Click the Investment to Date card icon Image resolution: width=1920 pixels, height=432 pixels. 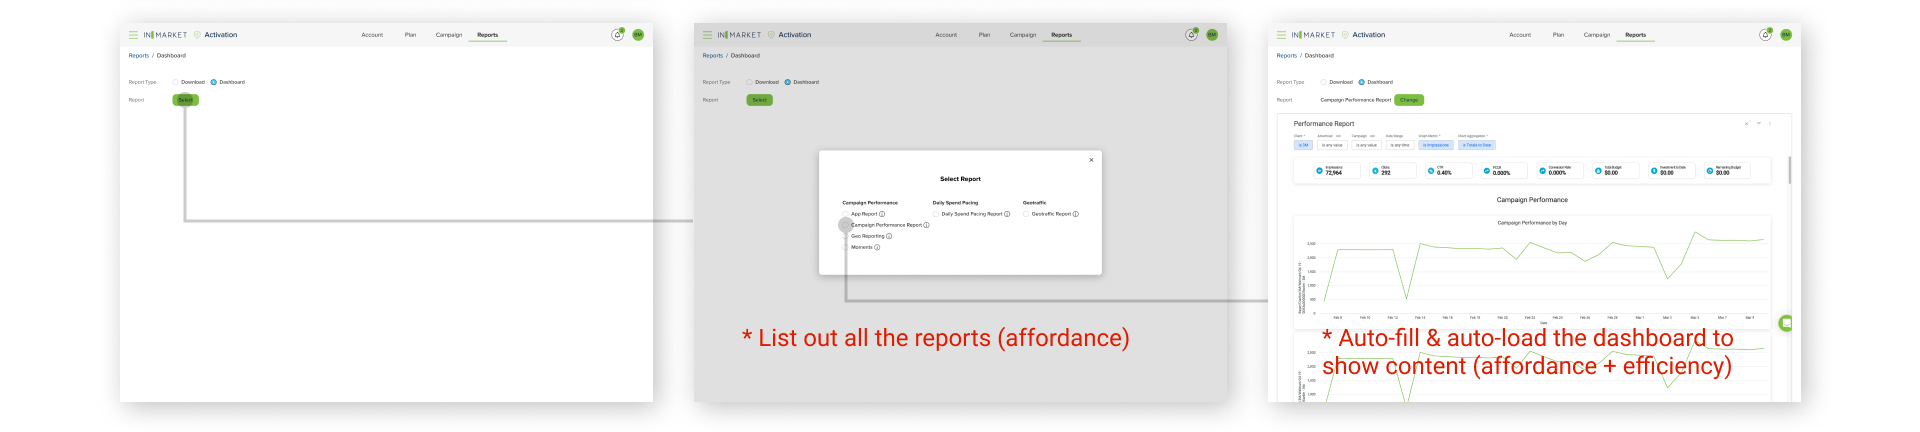coord(1654,171)
